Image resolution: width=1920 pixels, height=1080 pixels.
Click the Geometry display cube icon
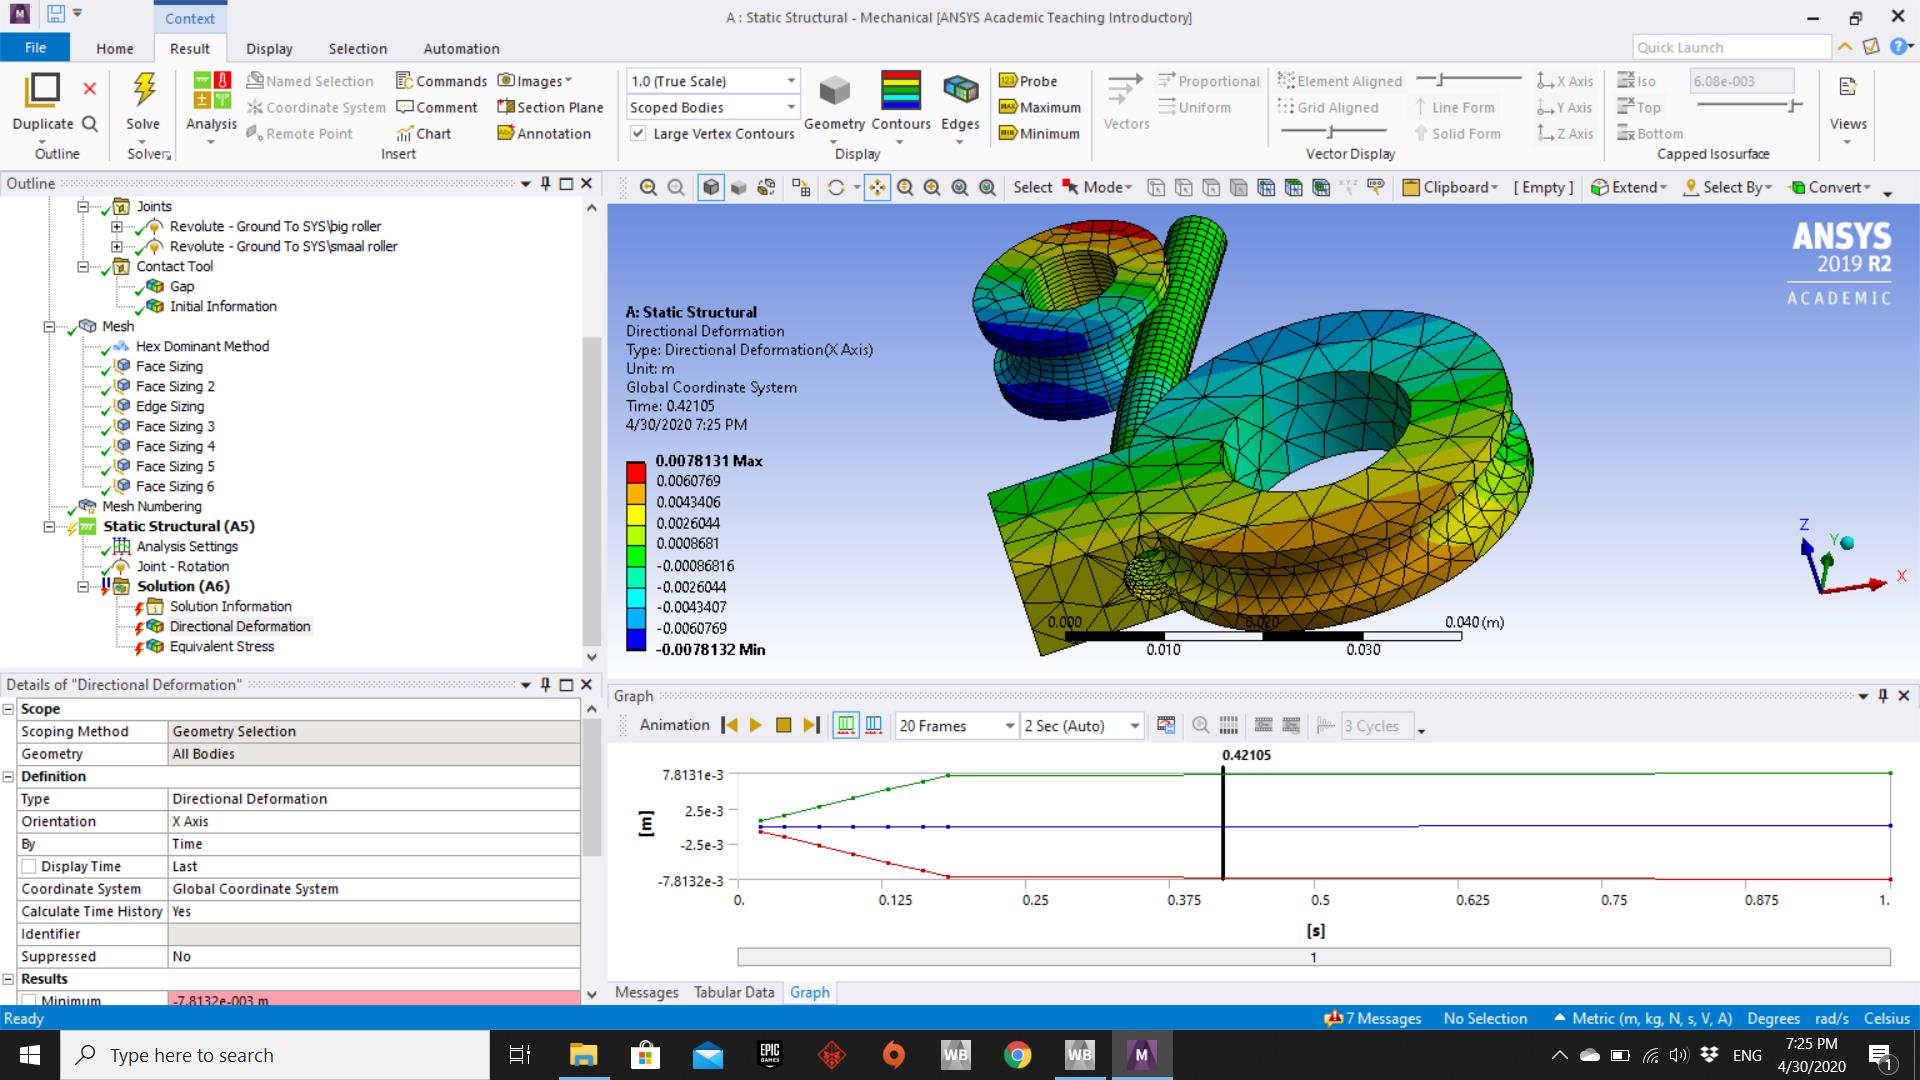pos(834,91)
